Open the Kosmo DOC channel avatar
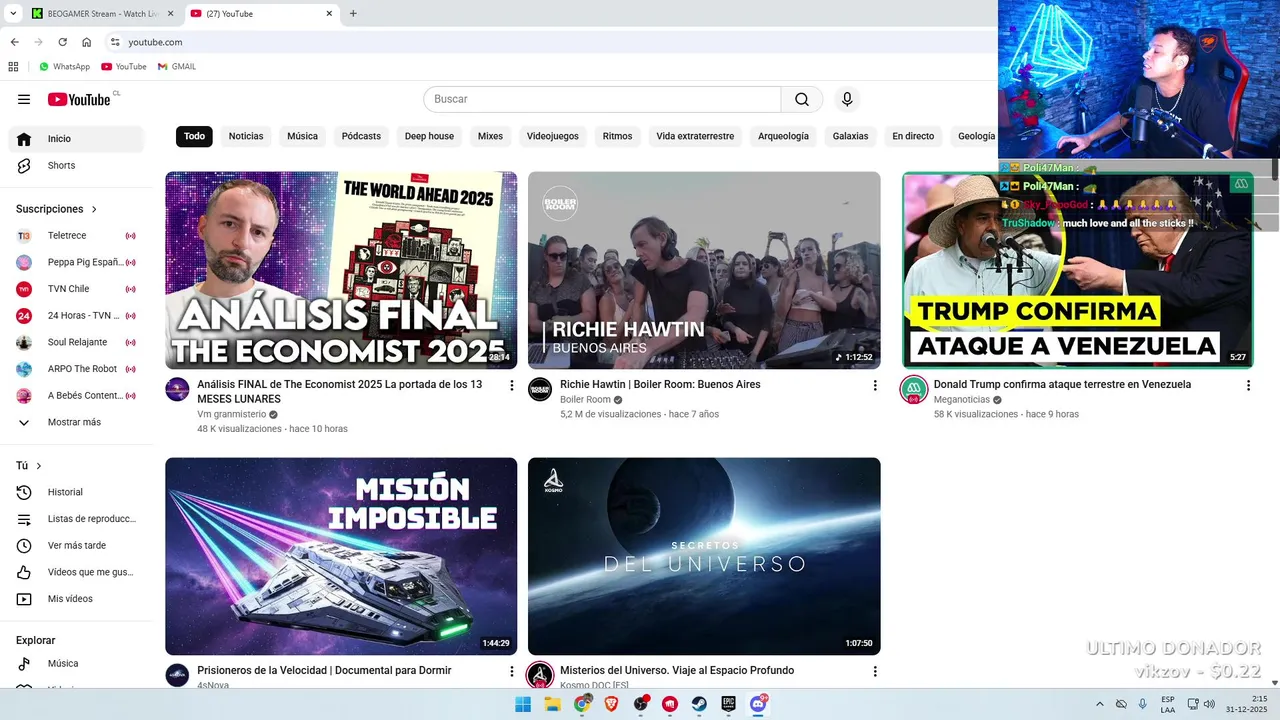The height and width of the screenshot is (720, 1280). point(540,675)
